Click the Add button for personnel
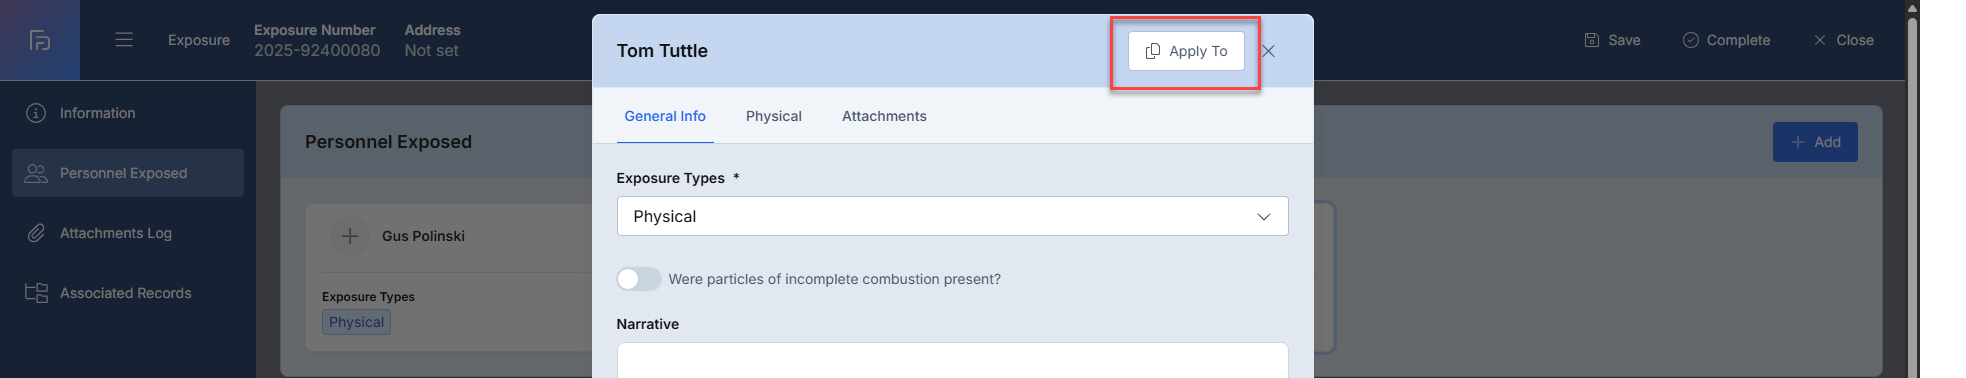This screenshot has height=378, width=1966. click(x=1815, y=142)
